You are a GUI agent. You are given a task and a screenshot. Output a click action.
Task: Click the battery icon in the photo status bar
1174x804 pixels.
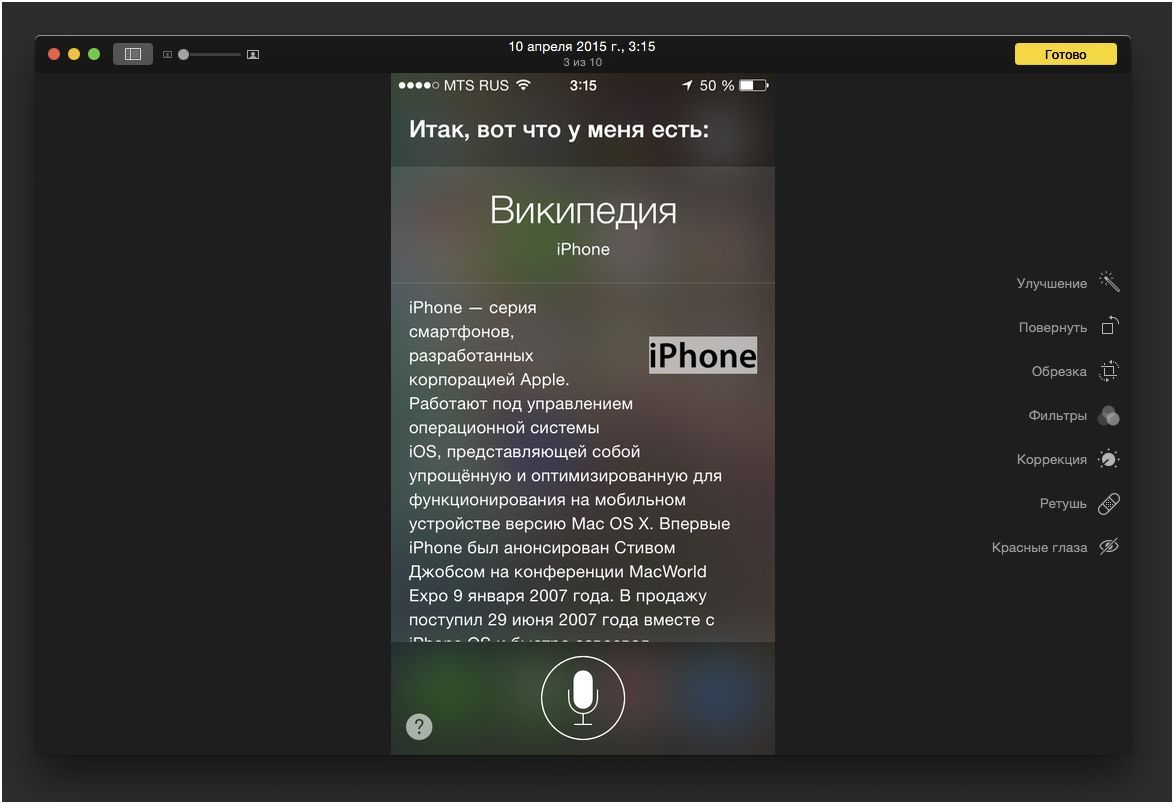755,86
